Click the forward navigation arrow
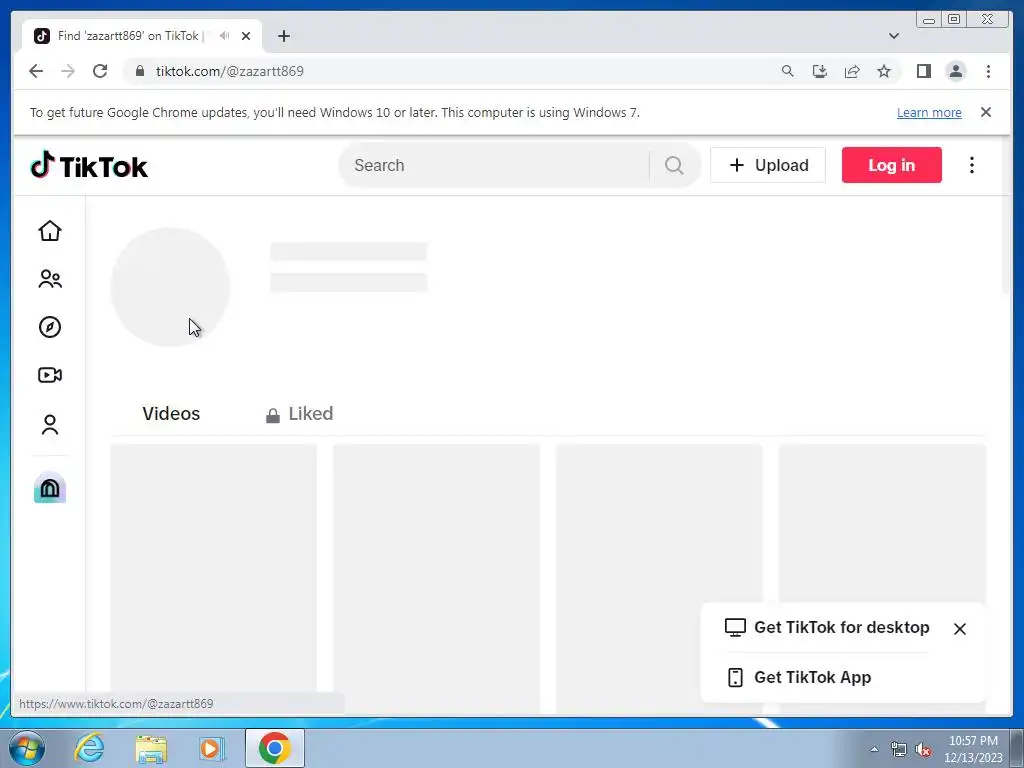Image resolution: width=1024 pixels, height=768 pixels. click(x=68, y=71)
